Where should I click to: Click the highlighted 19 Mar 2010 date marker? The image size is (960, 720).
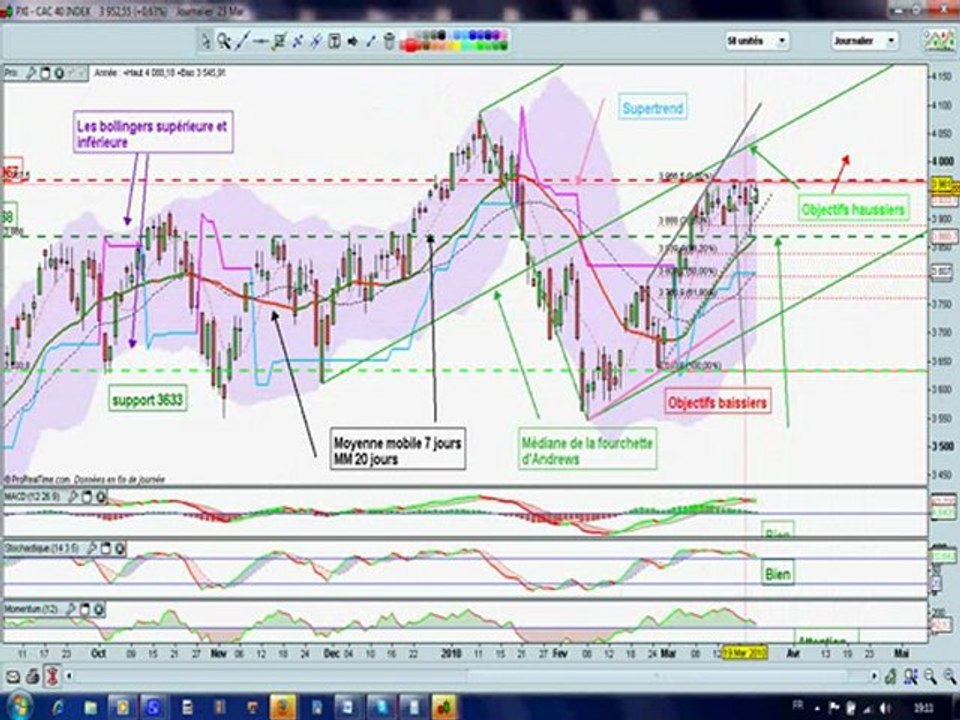(x=744, y=653)
